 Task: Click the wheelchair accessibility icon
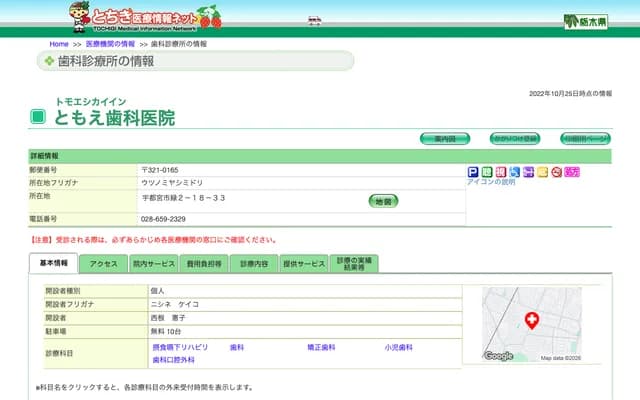(x=515, y=172)
